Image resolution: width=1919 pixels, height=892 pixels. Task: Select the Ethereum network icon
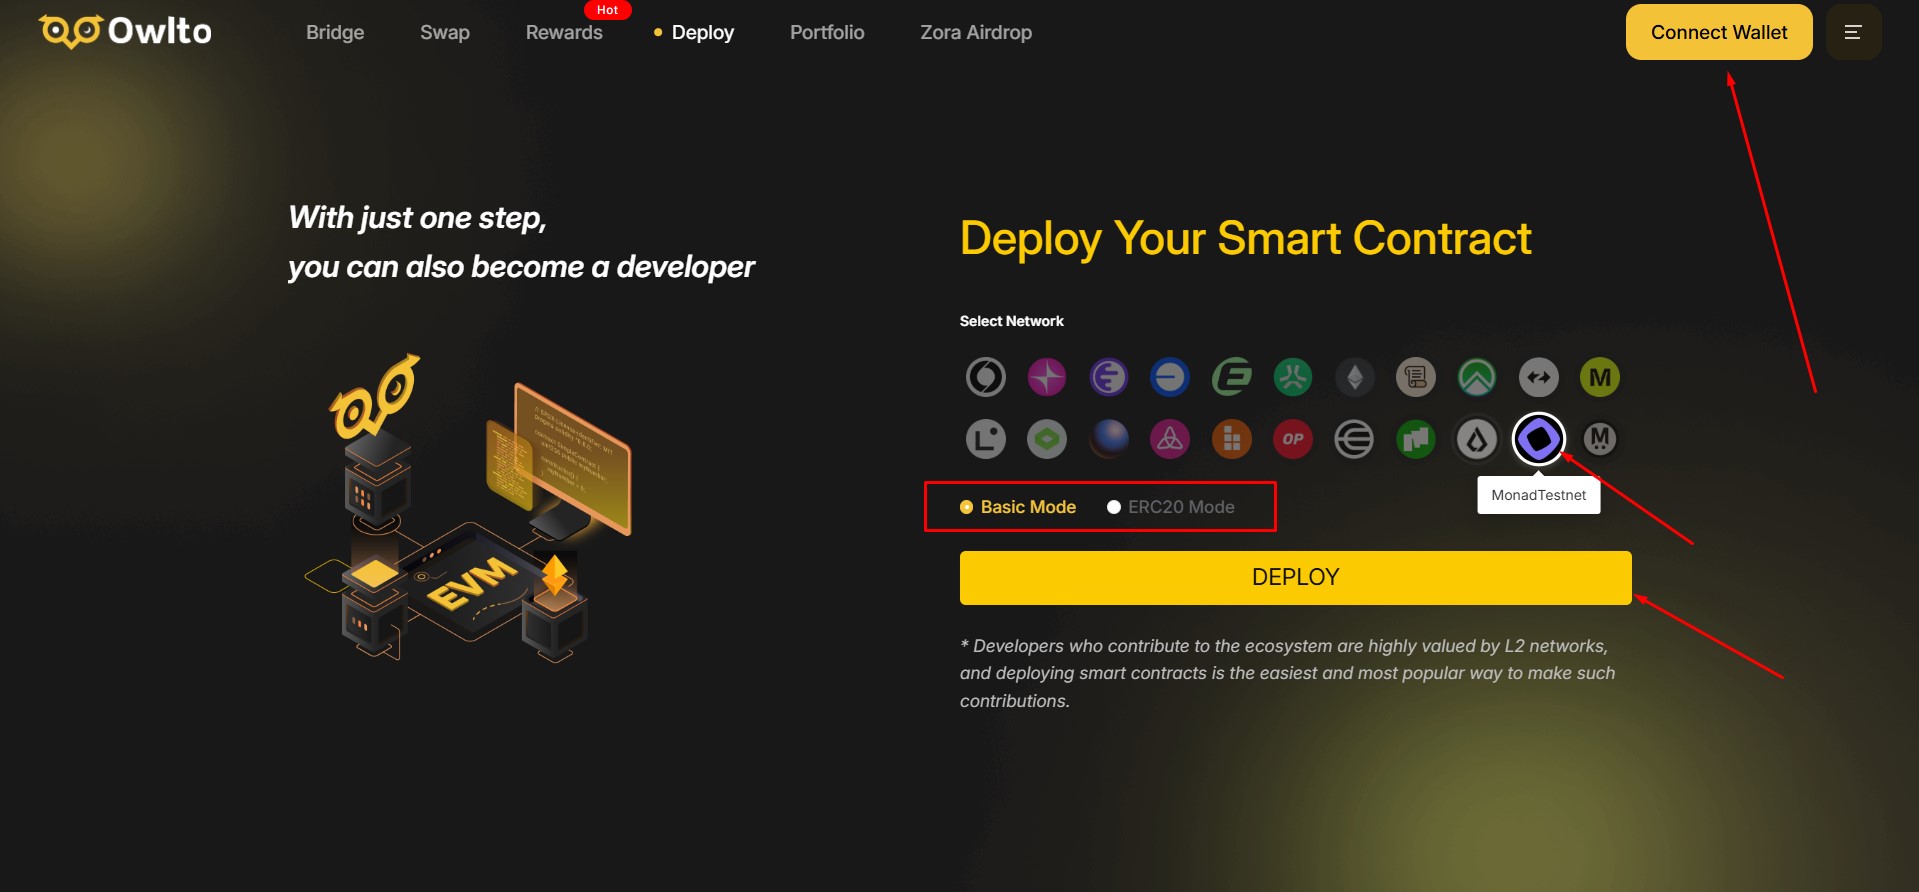point(1355,377)
